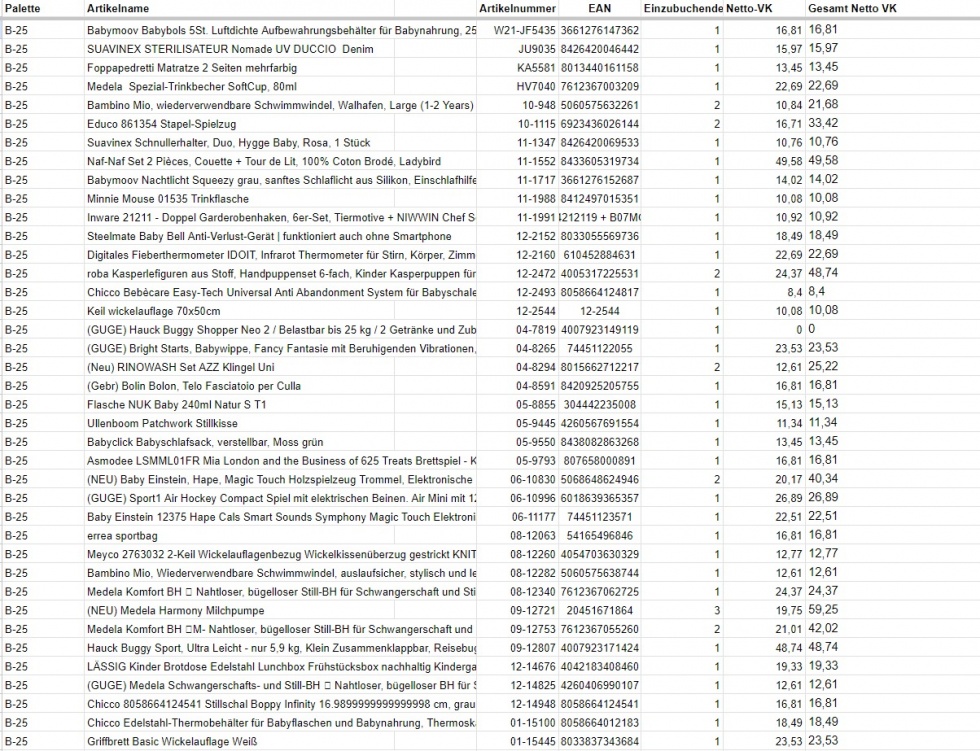This screenshot has width=980, height=751.
Task: Click article number HV7040
Action: click(536, 86)
